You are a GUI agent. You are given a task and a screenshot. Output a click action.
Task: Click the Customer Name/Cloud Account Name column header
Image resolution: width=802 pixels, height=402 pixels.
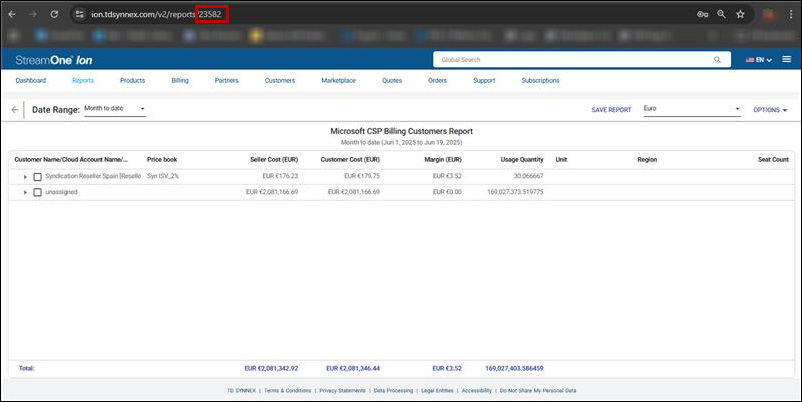coord(71,160)
